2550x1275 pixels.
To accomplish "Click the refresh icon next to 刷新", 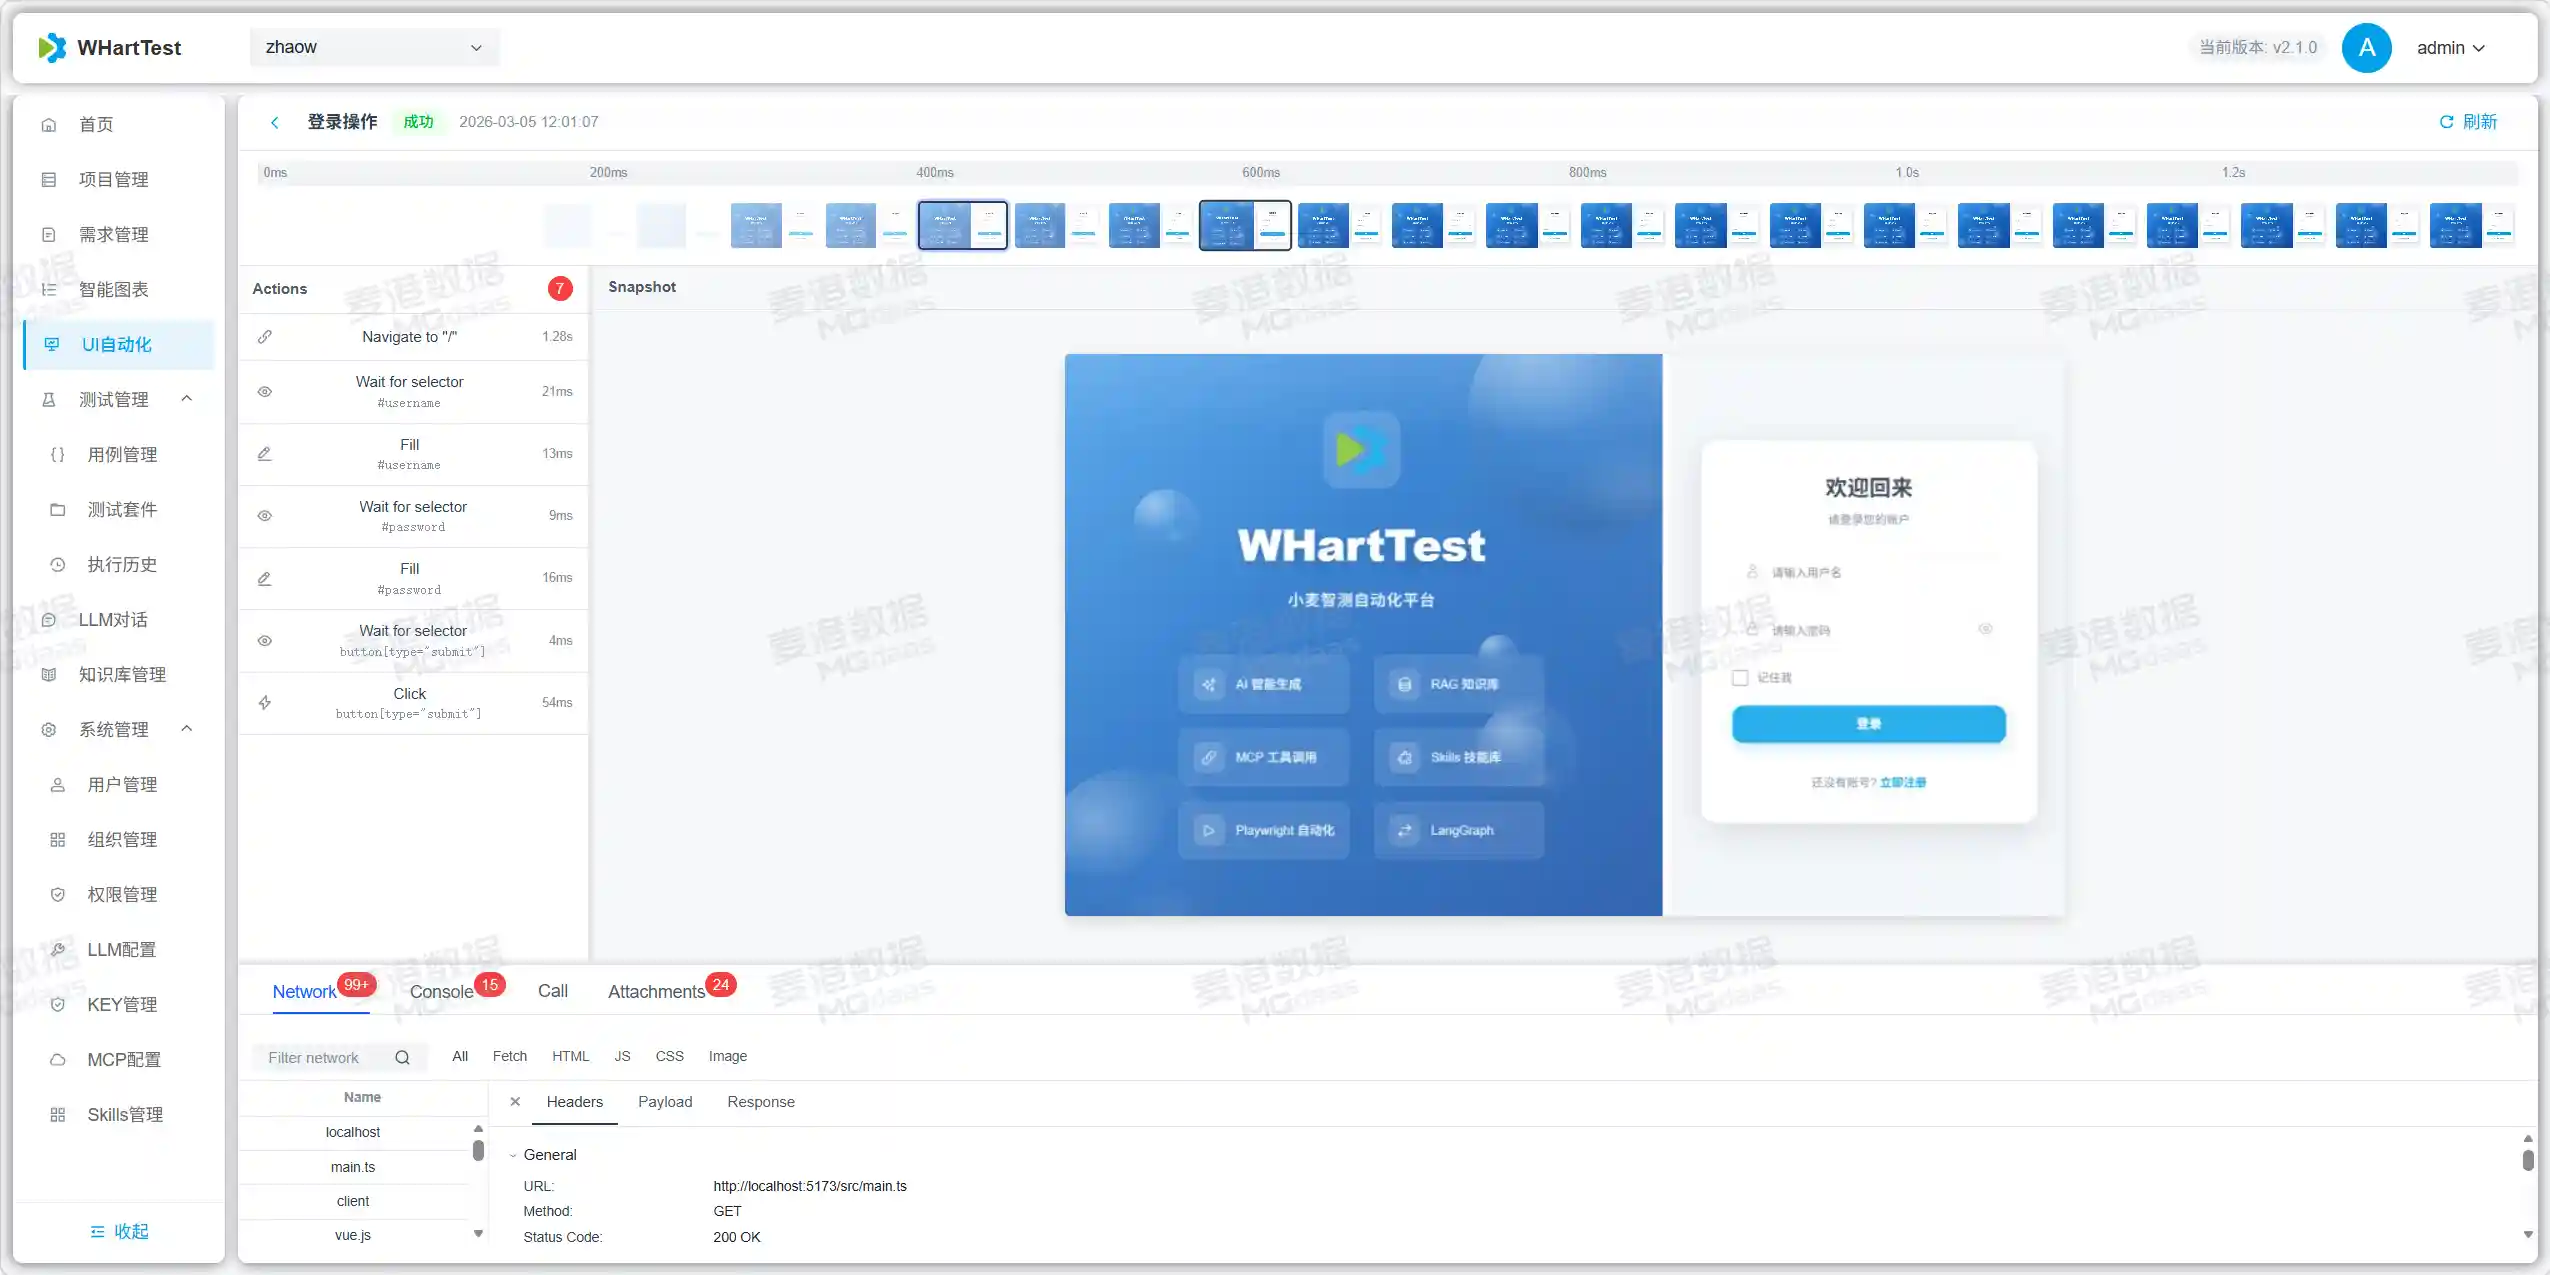I will click(2446, 122).
